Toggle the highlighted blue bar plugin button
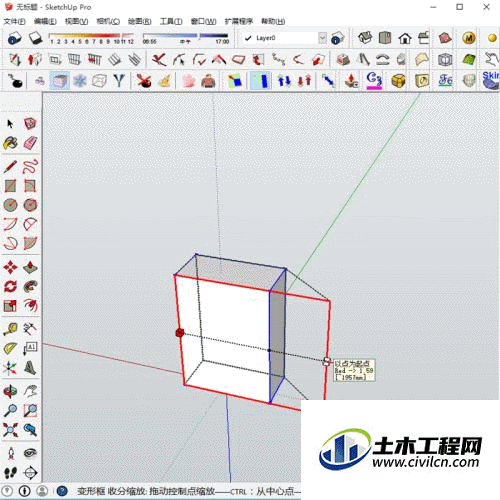500x500 pixels. tap(260, 81)
